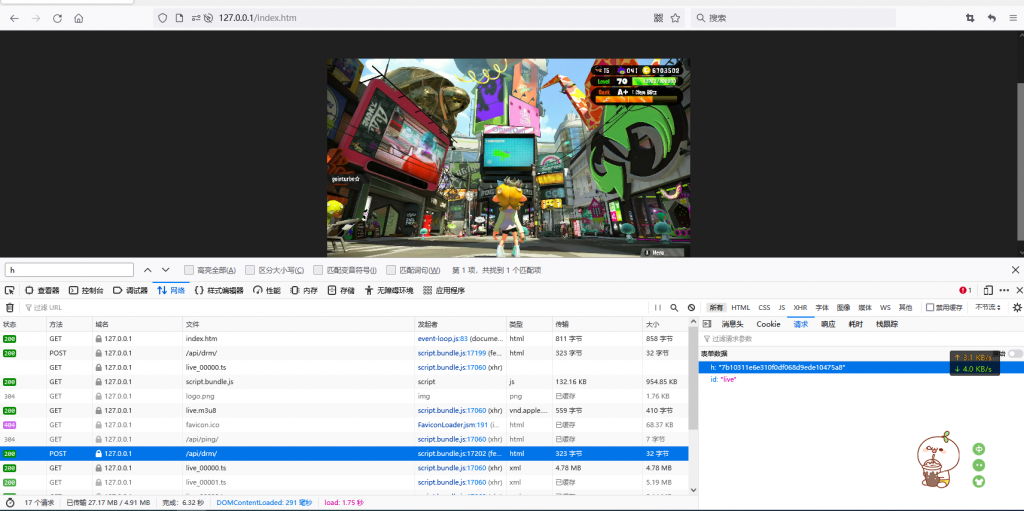Open the 存储 storage tab
The width and height of the screenshot is (1024, 511).
point(341,290)
